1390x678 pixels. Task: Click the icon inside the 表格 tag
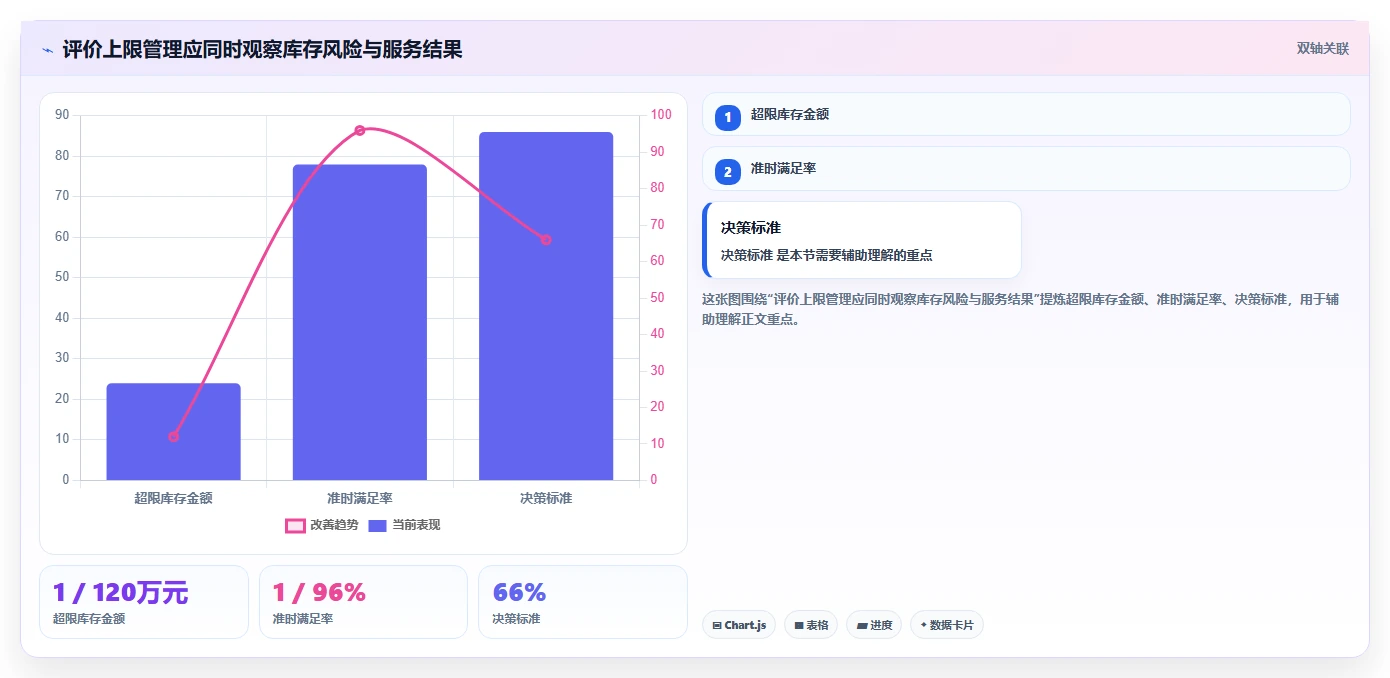coord(799,625)
